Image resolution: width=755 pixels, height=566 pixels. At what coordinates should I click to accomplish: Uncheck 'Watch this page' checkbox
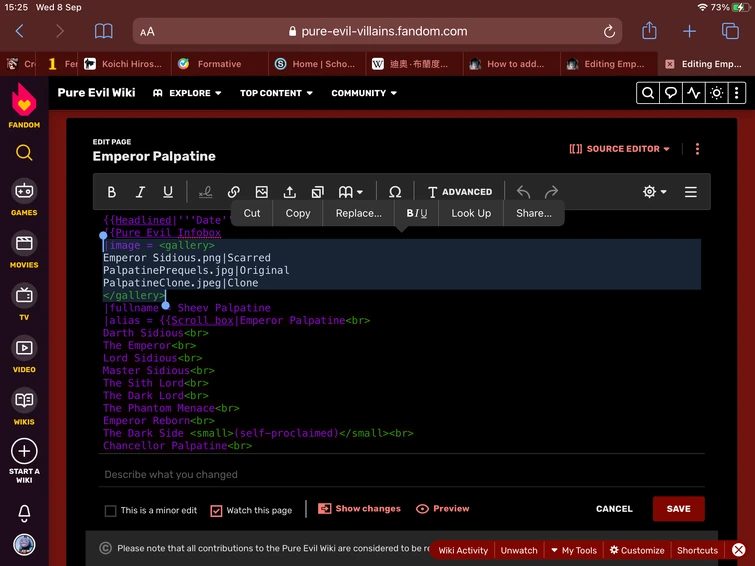click(216, 510)
